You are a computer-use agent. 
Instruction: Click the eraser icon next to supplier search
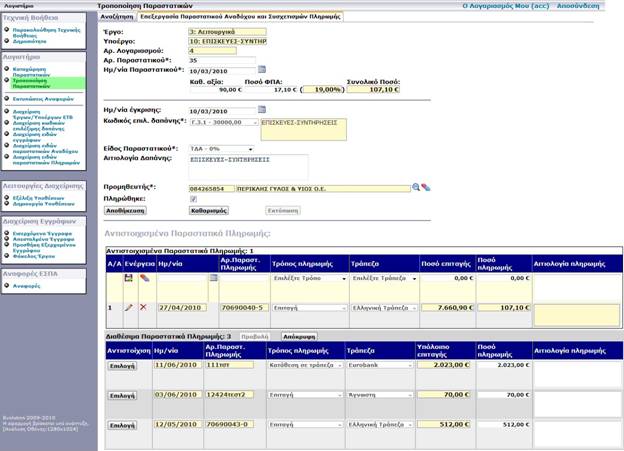(426, 187)
